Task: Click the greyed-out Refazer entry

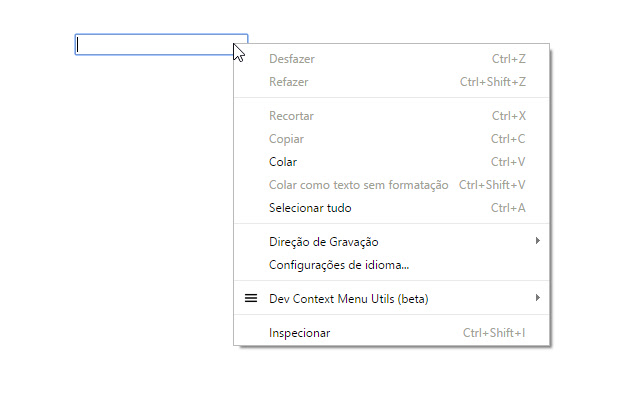Action: (x=391, y=82)
